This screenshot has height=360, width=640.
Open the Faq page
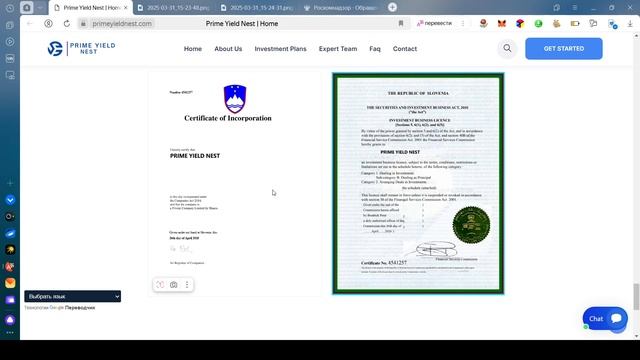click(x=375, y=49)
